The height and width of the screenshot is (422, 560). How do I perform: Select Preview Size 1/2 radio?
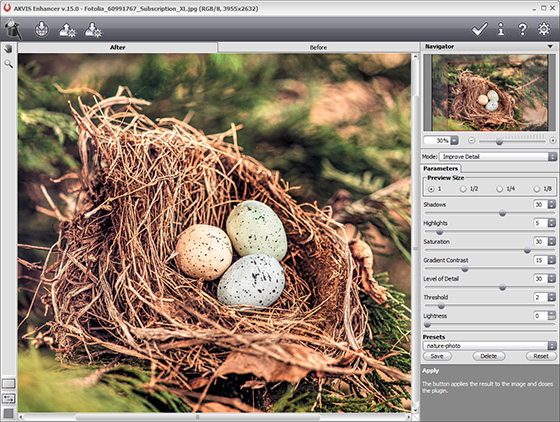pos(463,189)
